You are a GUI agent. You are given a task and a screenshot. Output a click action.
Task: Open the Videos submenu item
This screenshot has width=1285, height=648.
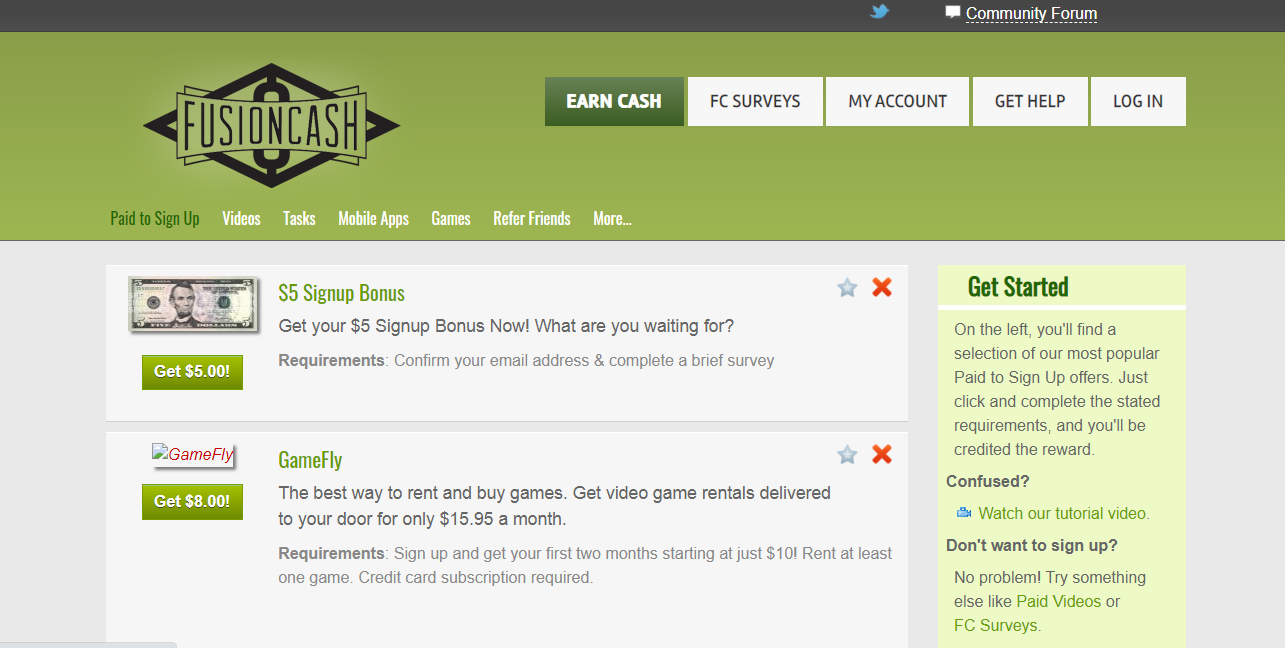[241, 218]
